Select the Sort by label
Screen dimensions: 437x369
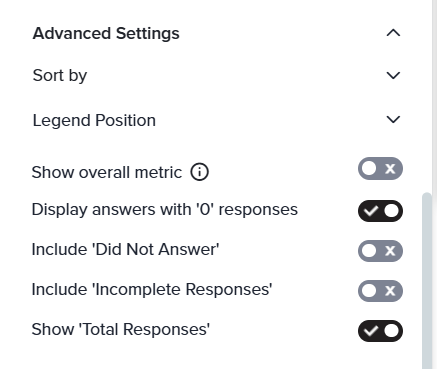[60, 75]
